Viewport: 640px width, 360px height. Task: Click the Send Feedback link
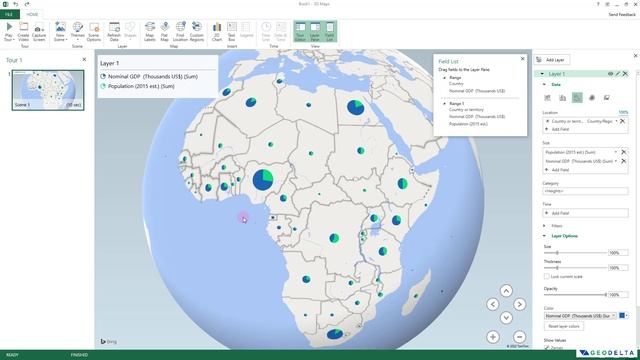[622, 14]
